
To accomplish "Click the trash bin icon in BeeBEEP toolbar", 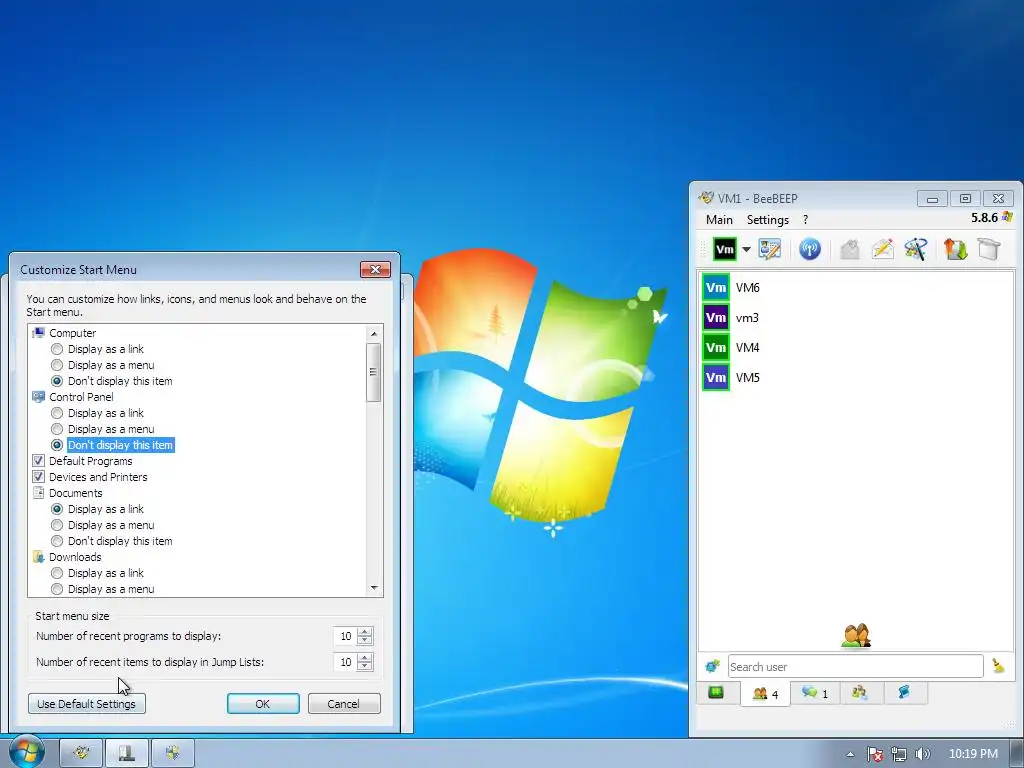I will pyautogui.click(x=989, y=249).
